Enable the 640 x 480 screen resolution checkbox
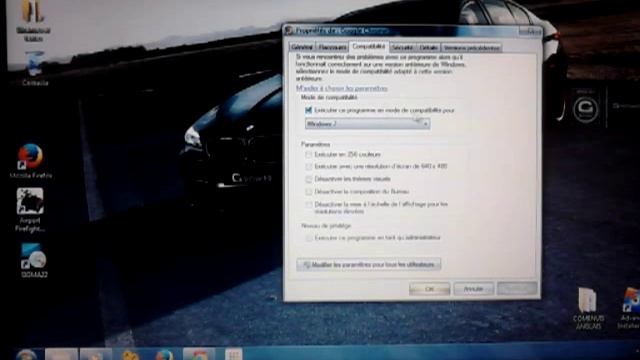 tap(309, 167)
